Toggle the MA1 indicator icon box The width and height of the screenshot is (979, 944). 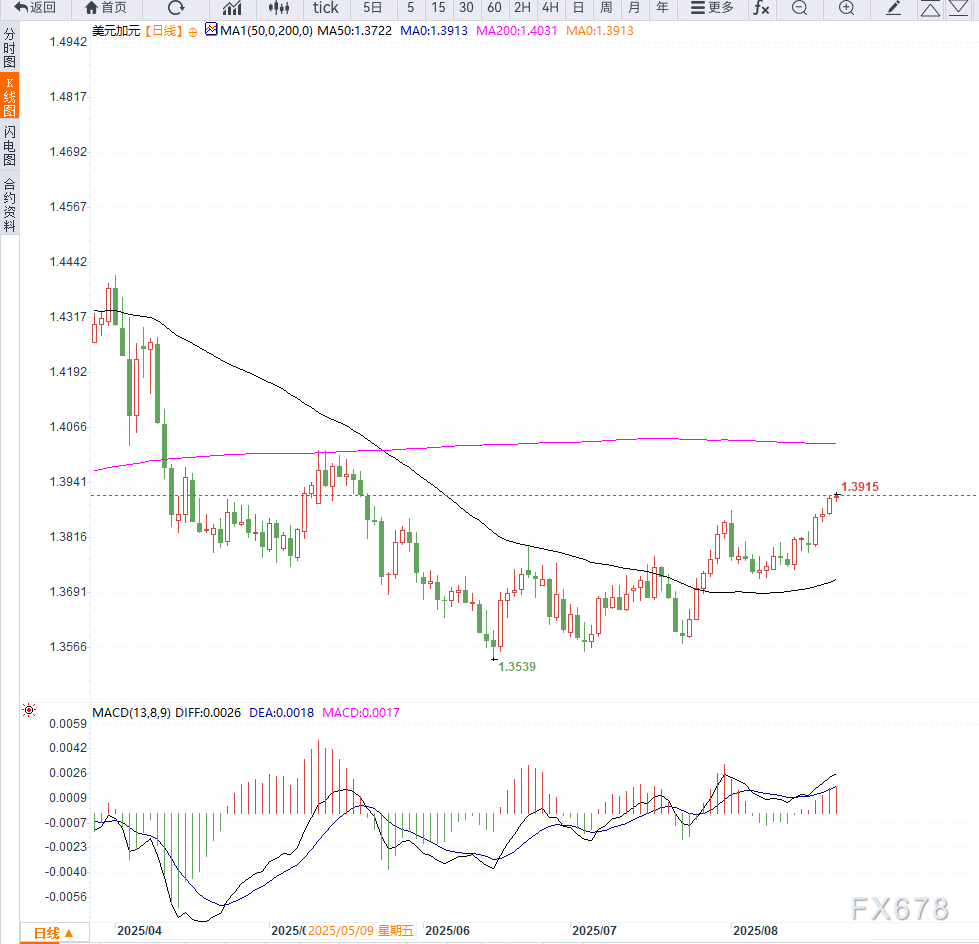tap(210, 30)
